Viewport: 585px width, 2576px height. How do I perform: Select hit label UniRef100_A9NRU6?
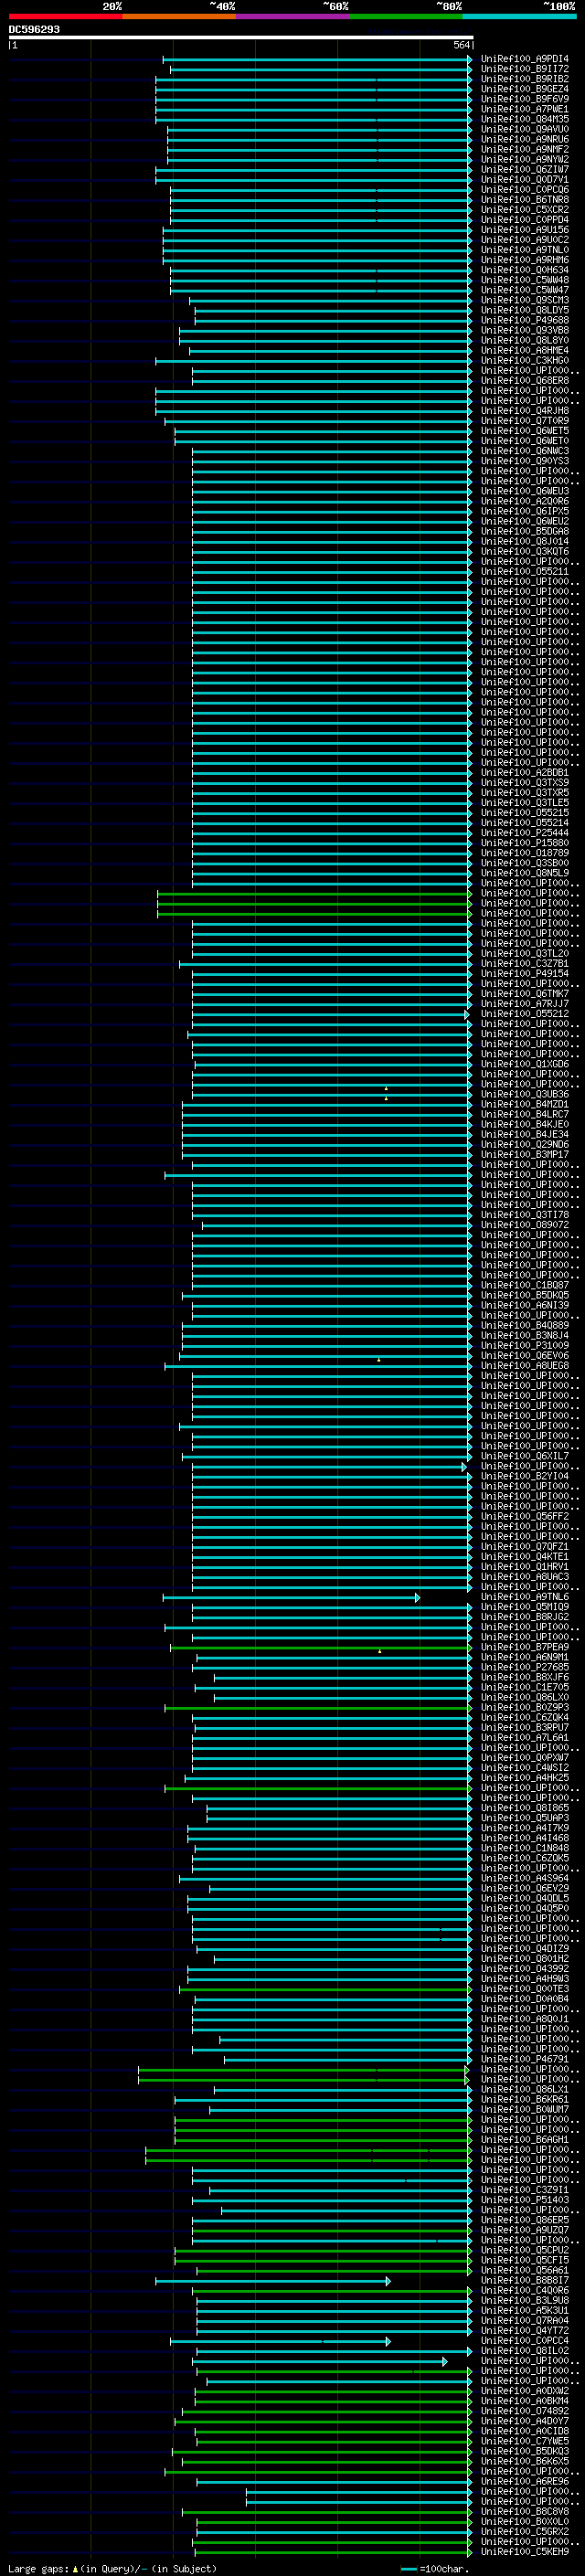(x=524, y=139)
